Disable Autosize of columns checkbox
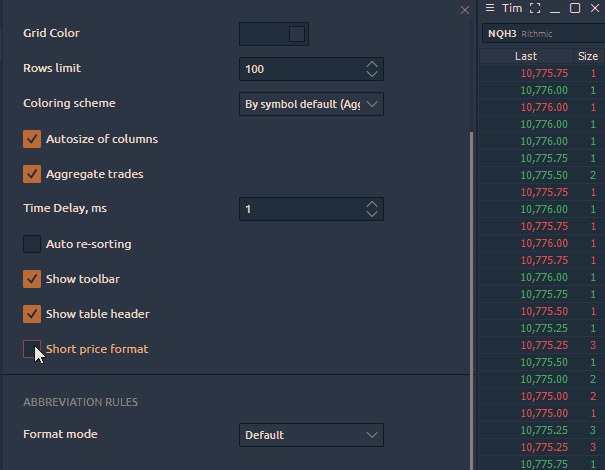The image size is (605, 470). [32, 139]
